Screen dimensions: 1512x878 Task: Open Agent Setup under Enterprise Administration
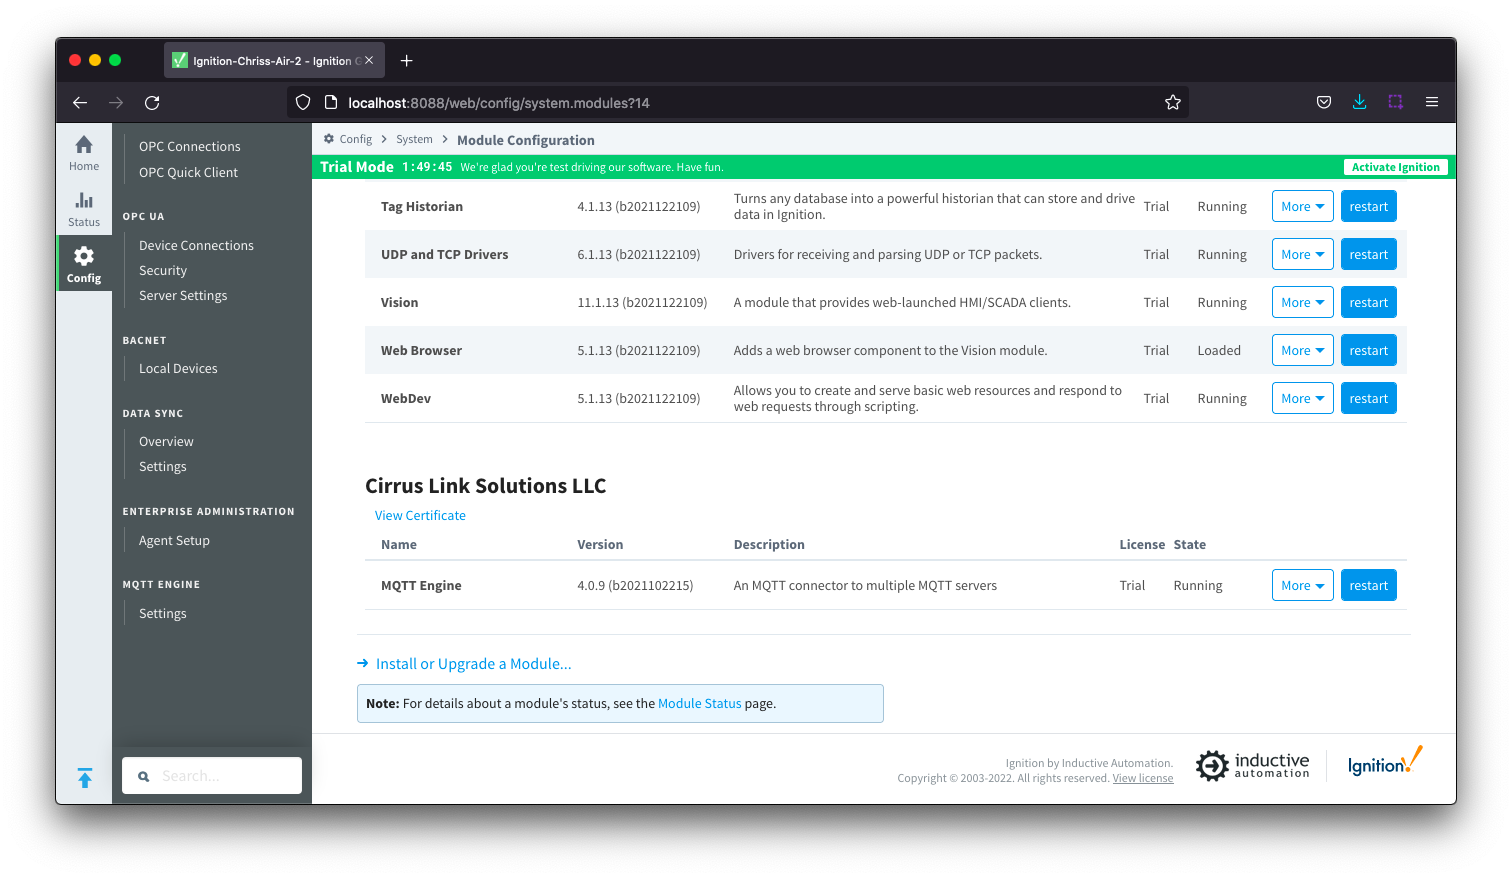(x=174, y=540)
